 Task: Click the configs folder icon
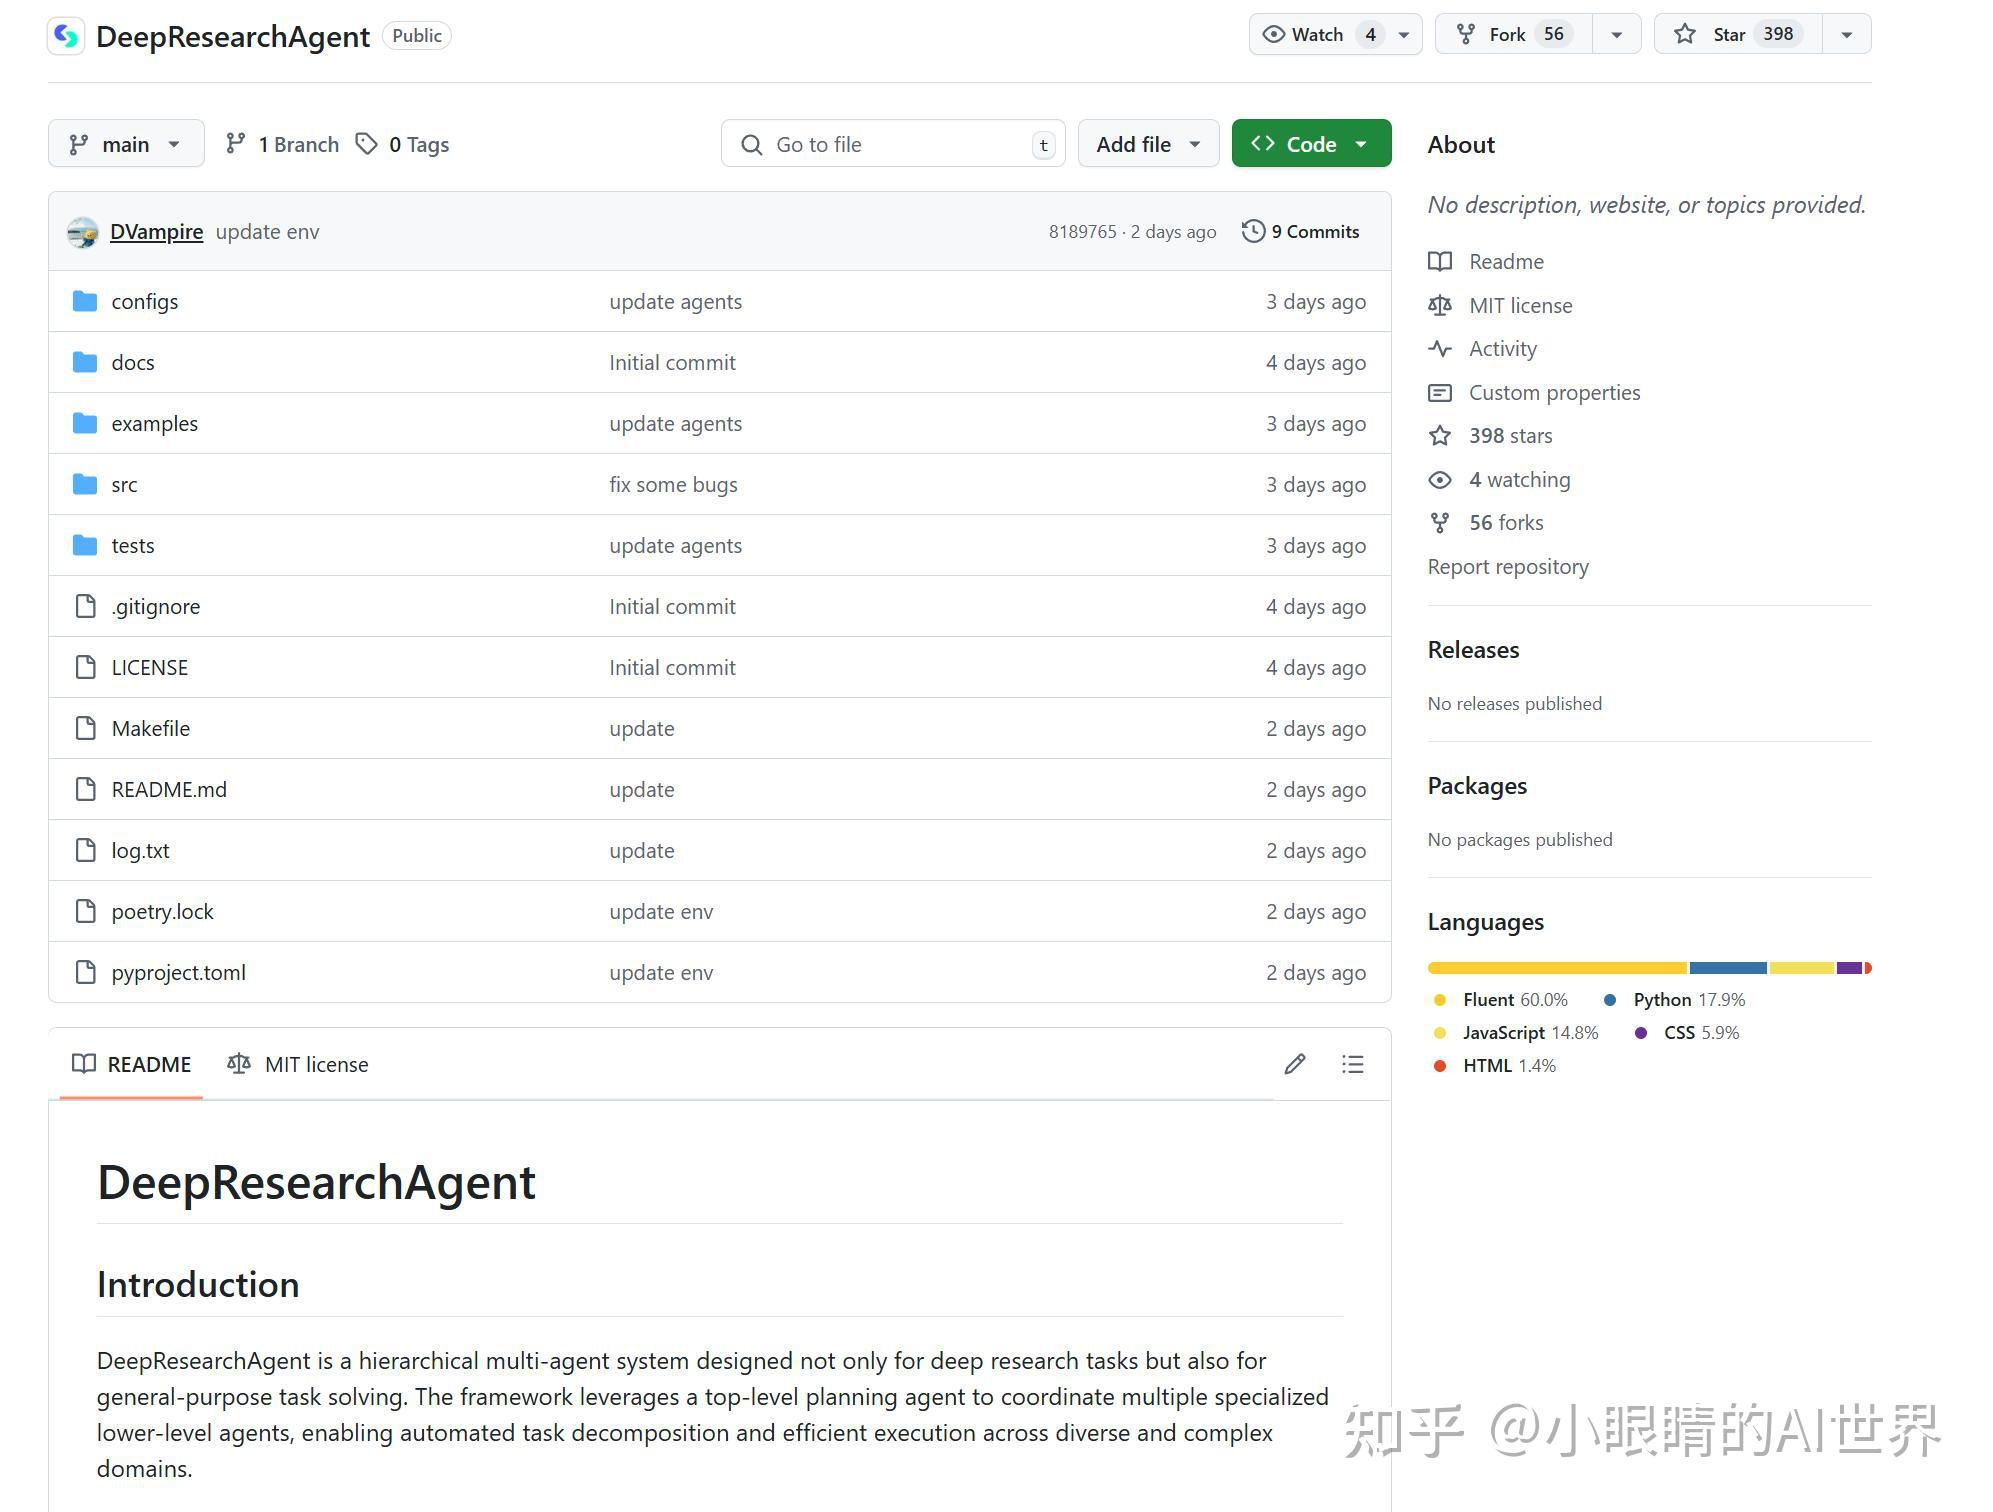[x=84, y=301]
